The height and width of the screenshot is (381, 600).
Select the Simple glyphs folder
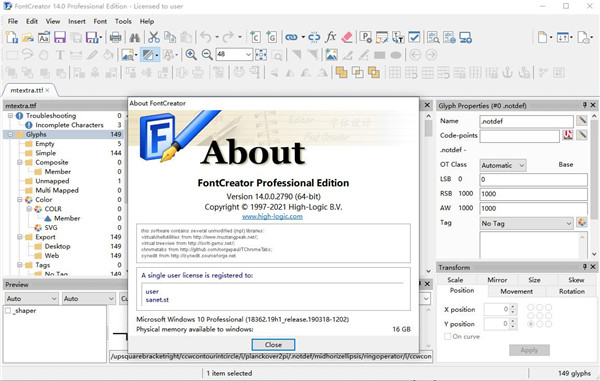46,153
